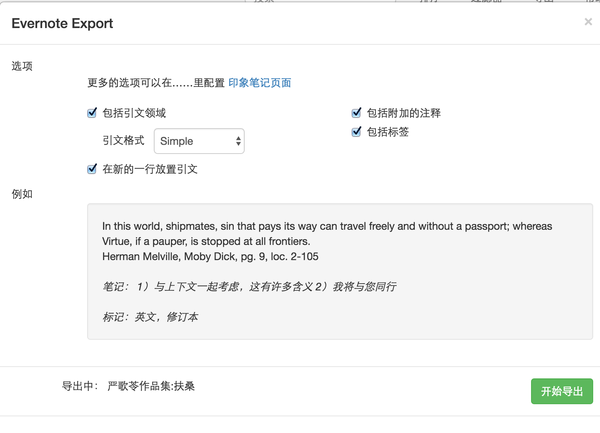Disable the 包括标签 checkbox
Image resolution: width=600 pixels, height=433 pixels.
(356, 132)
